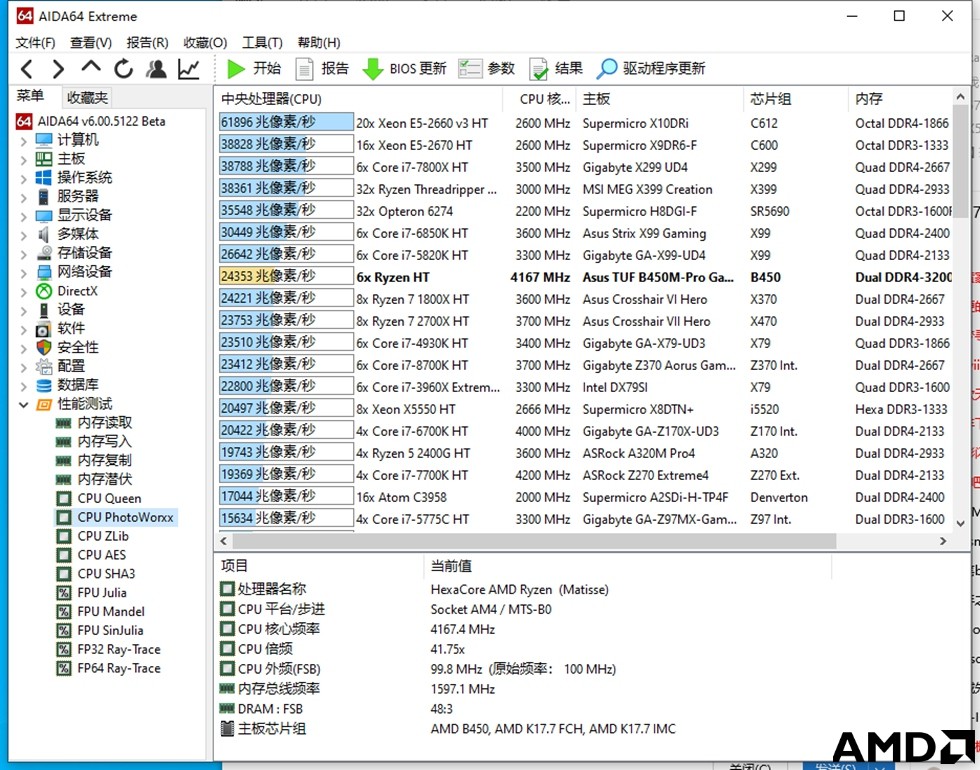Click the 驱动程序更新 driver update button
980x770 pixels.
(651, 69)
